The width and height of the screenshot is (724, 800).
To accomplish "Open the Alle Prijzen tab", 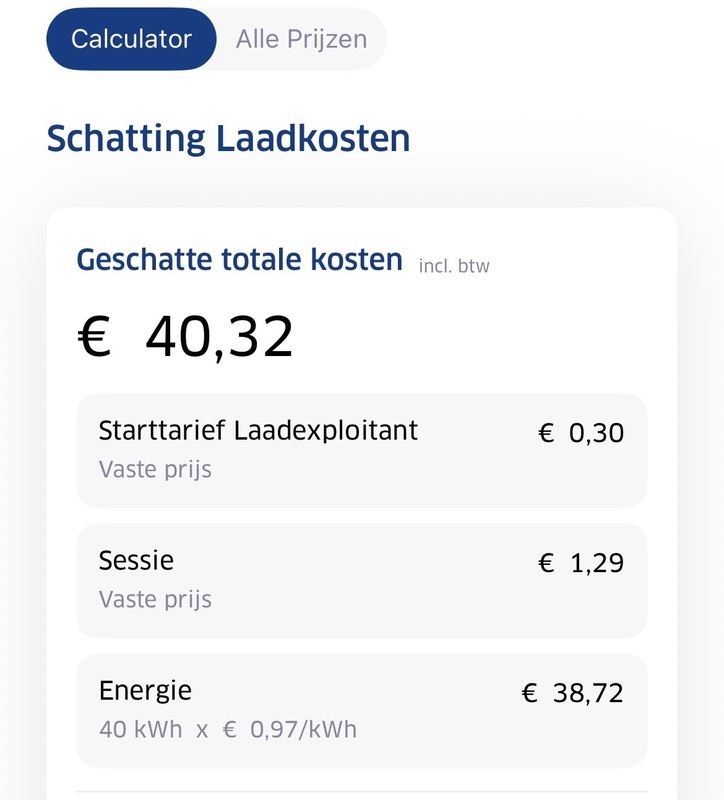I will point(301,40).
